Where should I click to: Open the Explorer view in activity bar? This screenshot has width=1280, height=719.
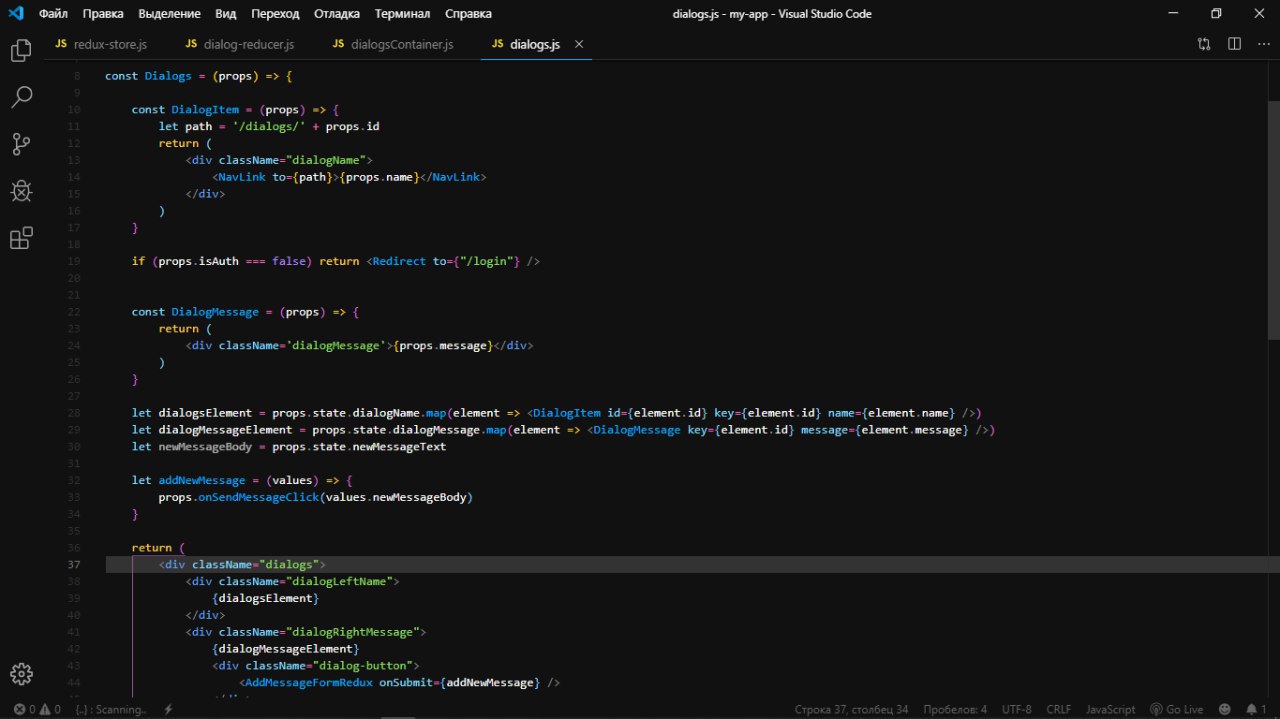[21, 51]
